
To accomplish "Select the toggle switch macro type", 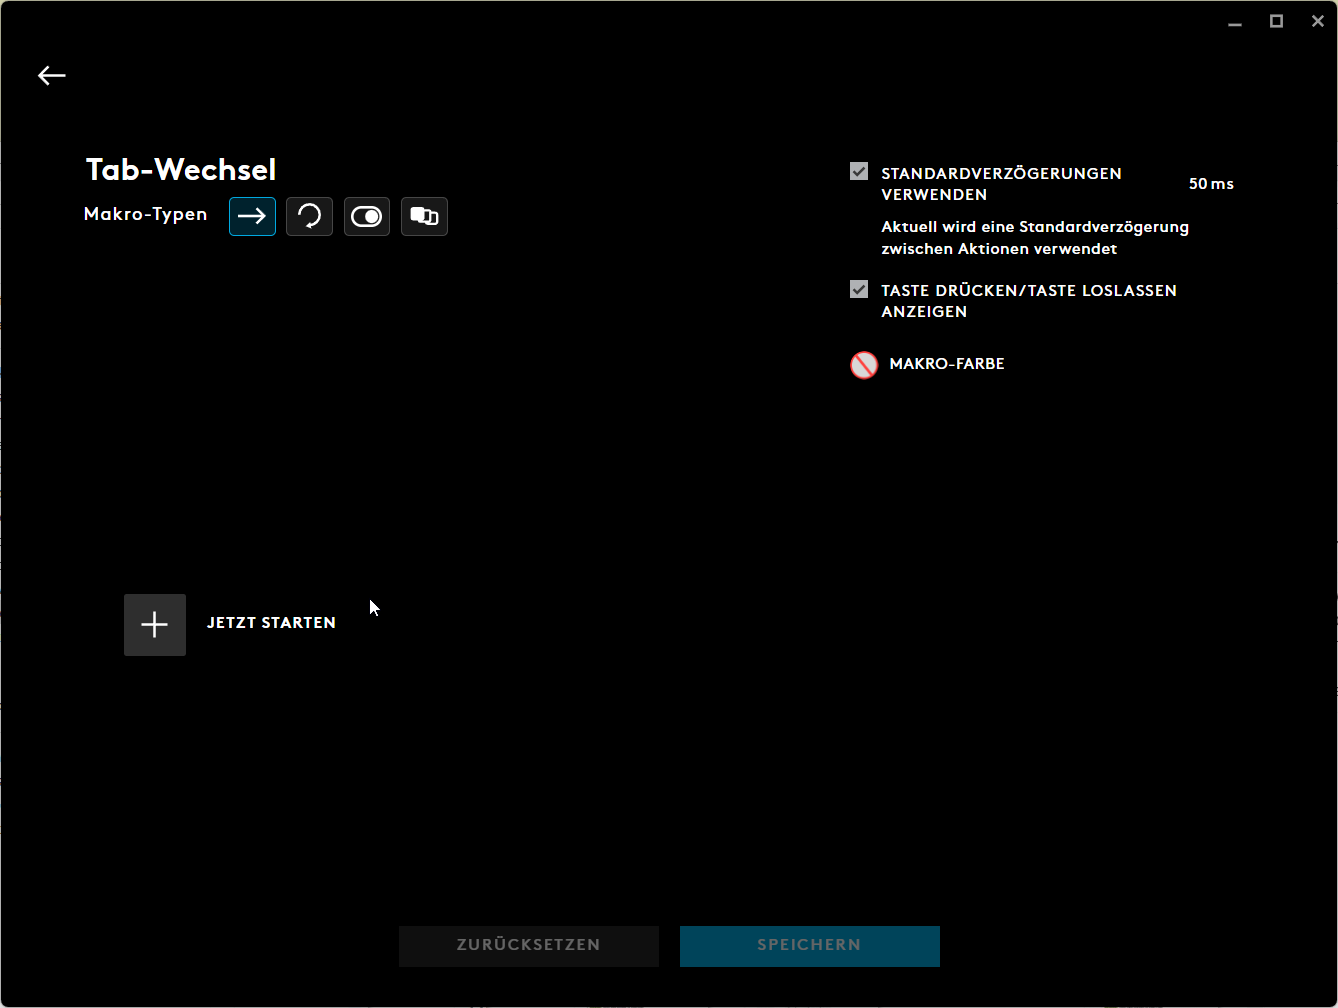I will (367, 216).
